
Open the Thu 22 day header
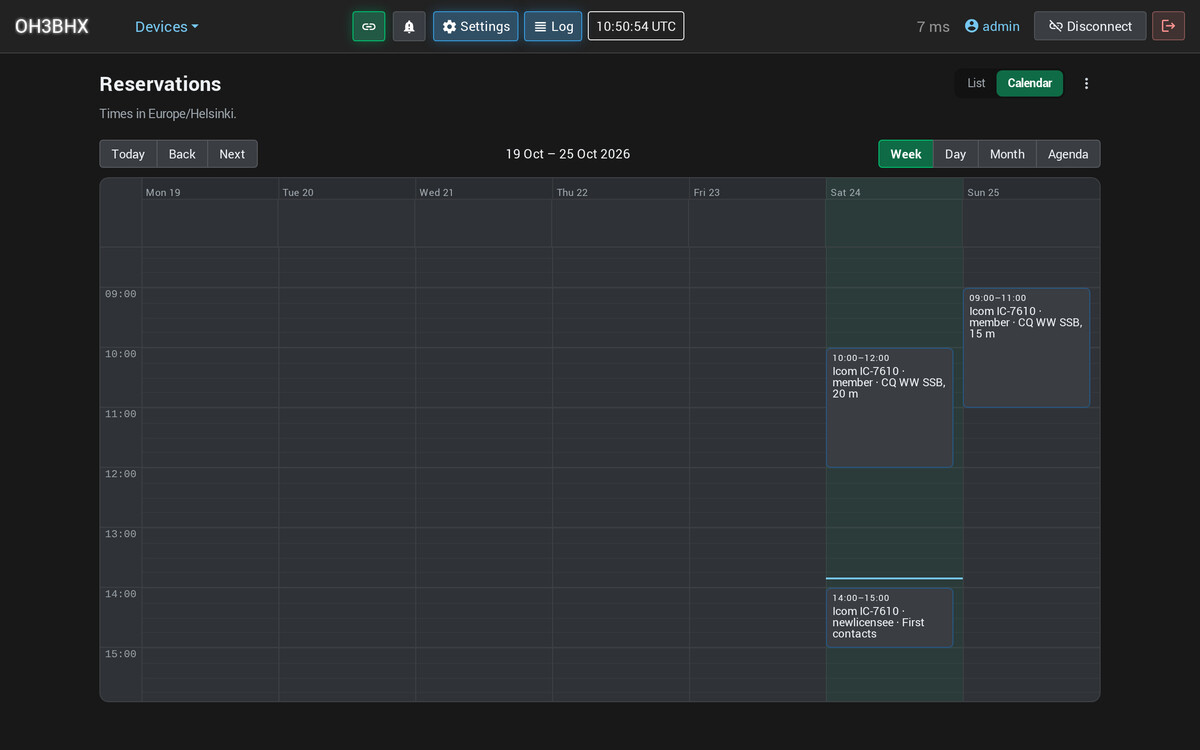pyautogui.click(x=572, y=192)
